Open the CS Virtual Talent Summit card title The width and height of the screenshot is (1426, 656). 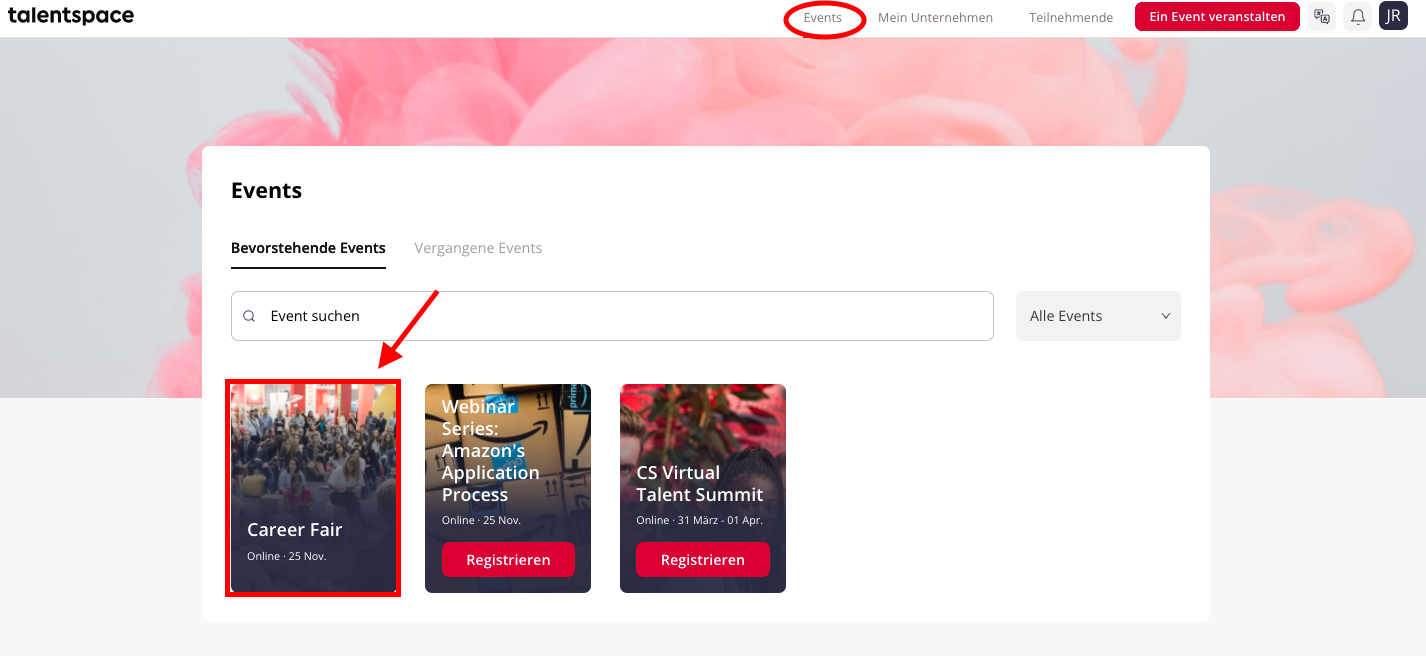pyautogui.click(x=700, y=483)
